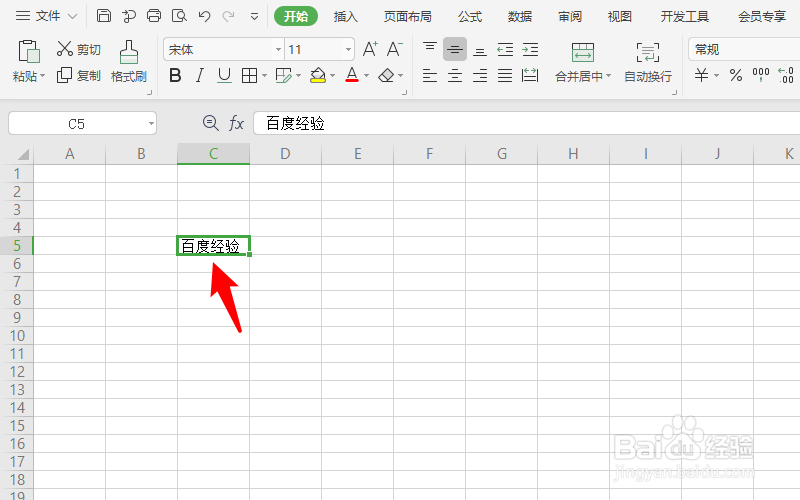The height and width of the screenshot is (500, 800).
Task: Click the C5 Name Box field
Action: click(82, 123)
